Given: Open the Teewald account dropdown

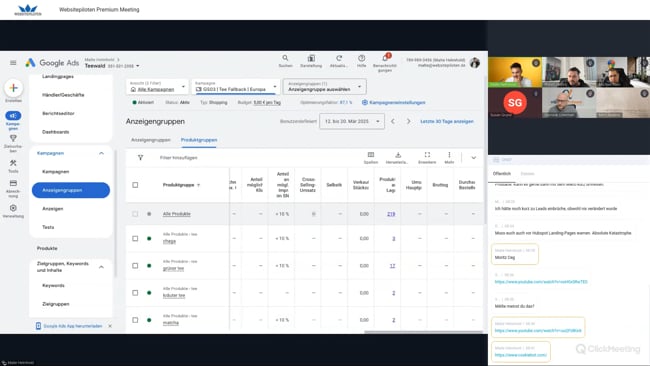Looking at the screenshot, I should coord(112,66).
